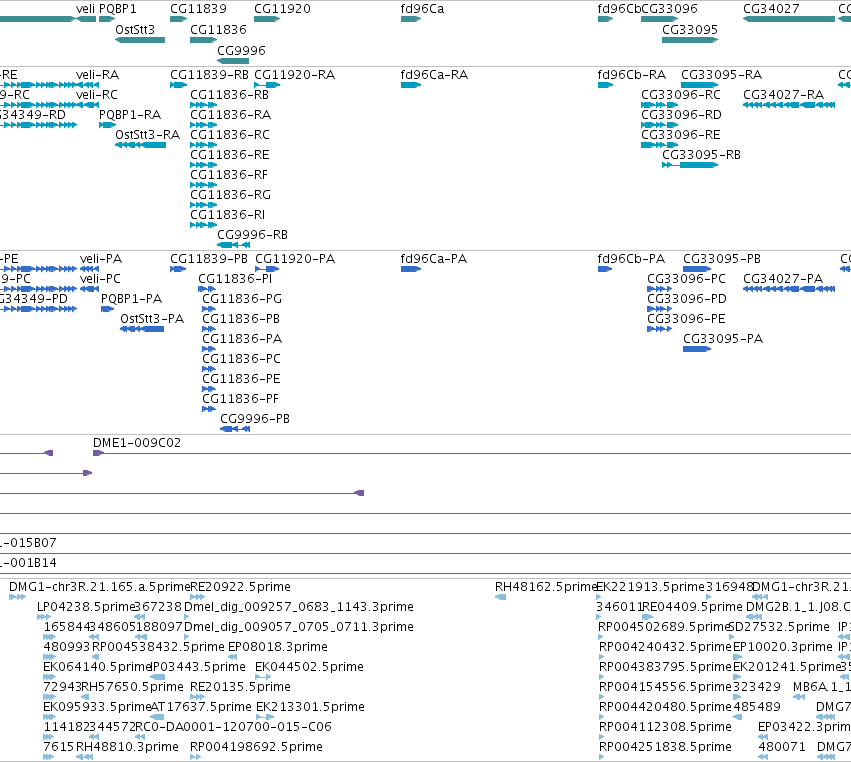Viewport: 851px width, 762px height.
Task: Click the CG11920 gene label
Action: click(x=282, y=9)
